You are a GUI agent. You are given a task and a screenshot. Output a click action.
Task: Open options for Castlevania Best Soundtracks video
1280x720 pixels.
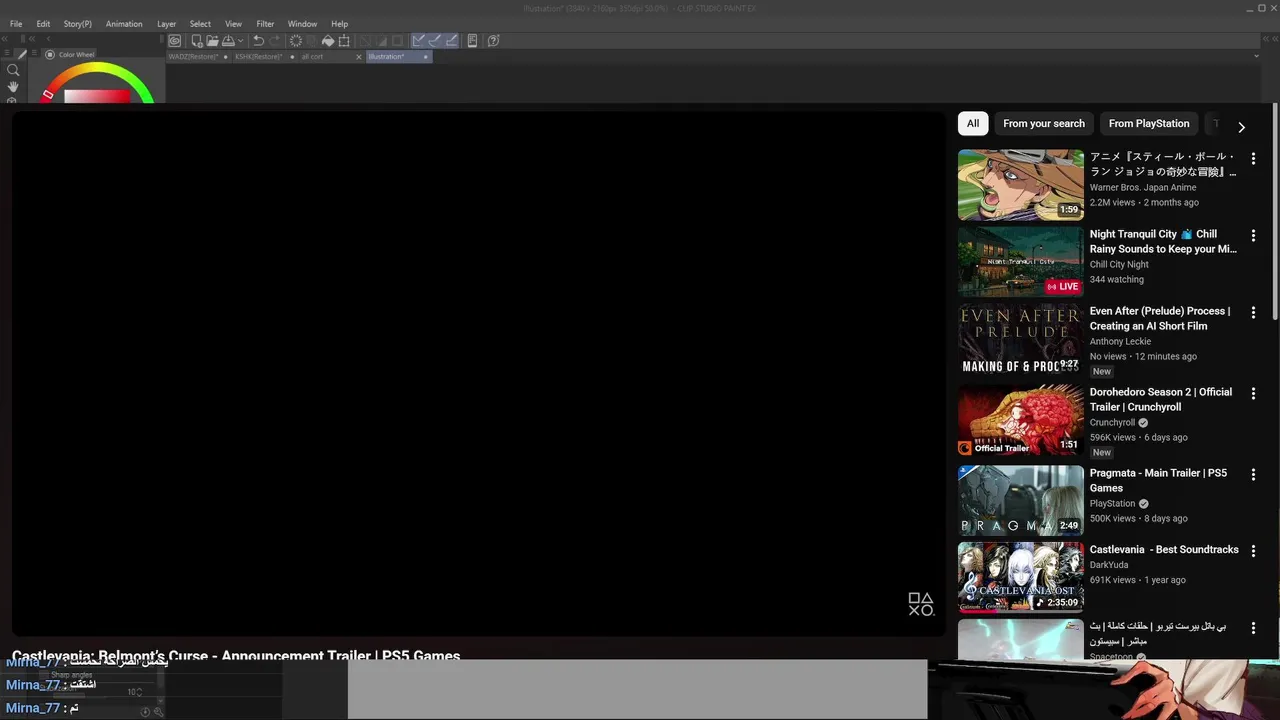pos(1253,551)
